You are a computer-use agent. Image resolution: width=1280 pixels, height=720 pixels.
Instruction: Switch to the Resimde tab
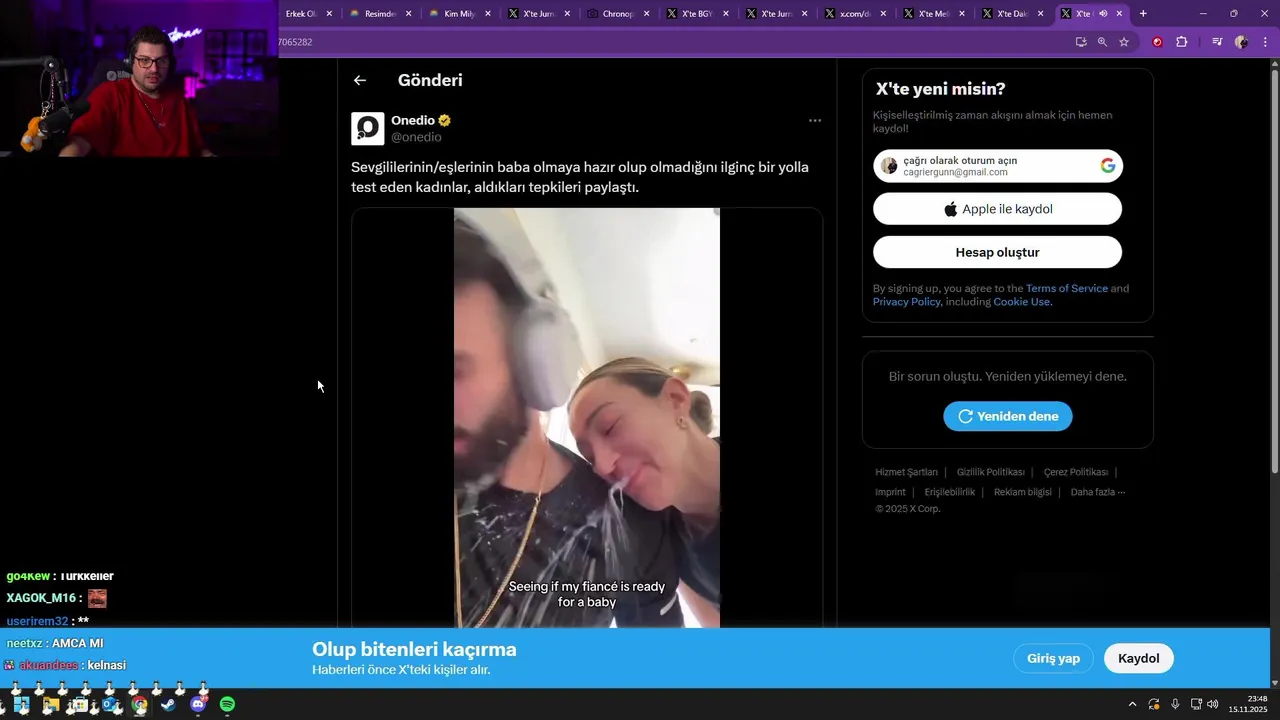pyautogui.click(x=380, y=14)
